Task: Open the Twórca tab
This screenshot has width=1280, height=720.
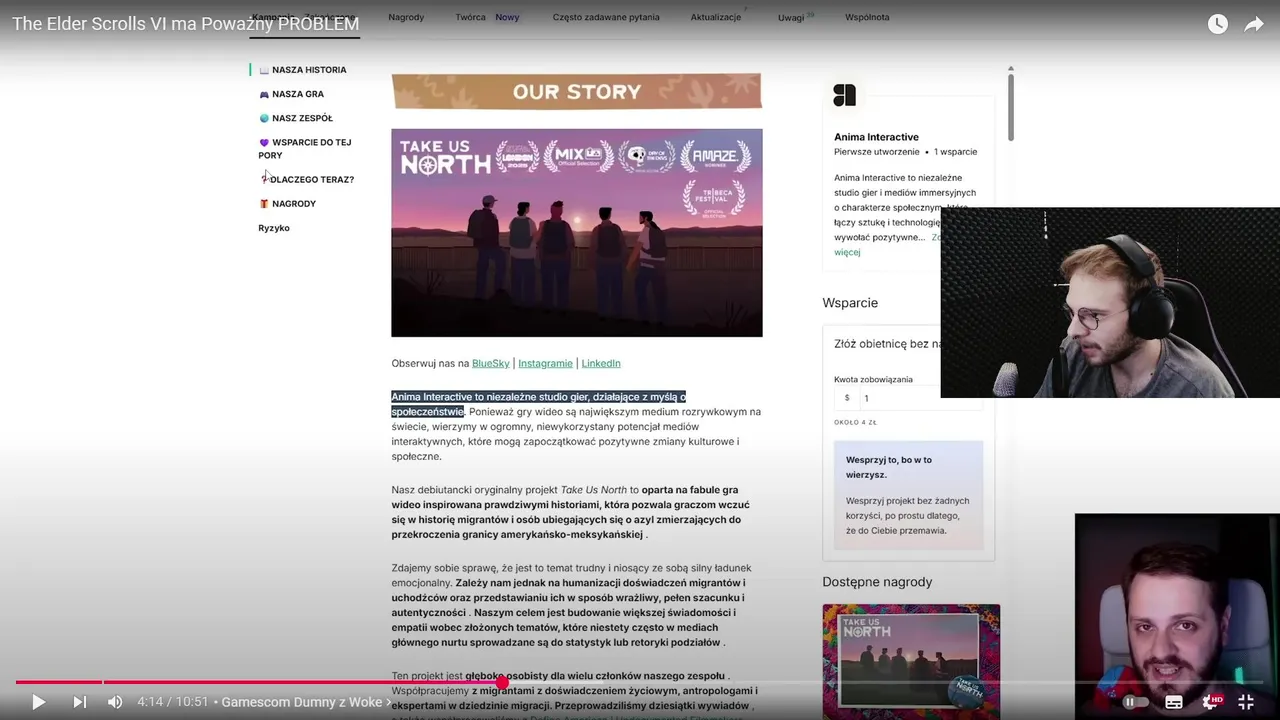Action: click(x=470, y=17)
